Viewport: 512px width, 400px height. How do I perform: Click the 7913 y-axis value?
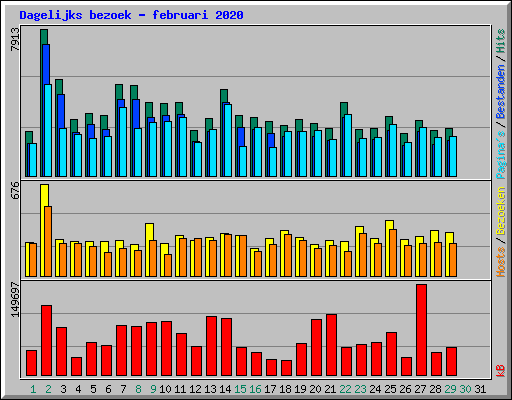click(15, 39)
